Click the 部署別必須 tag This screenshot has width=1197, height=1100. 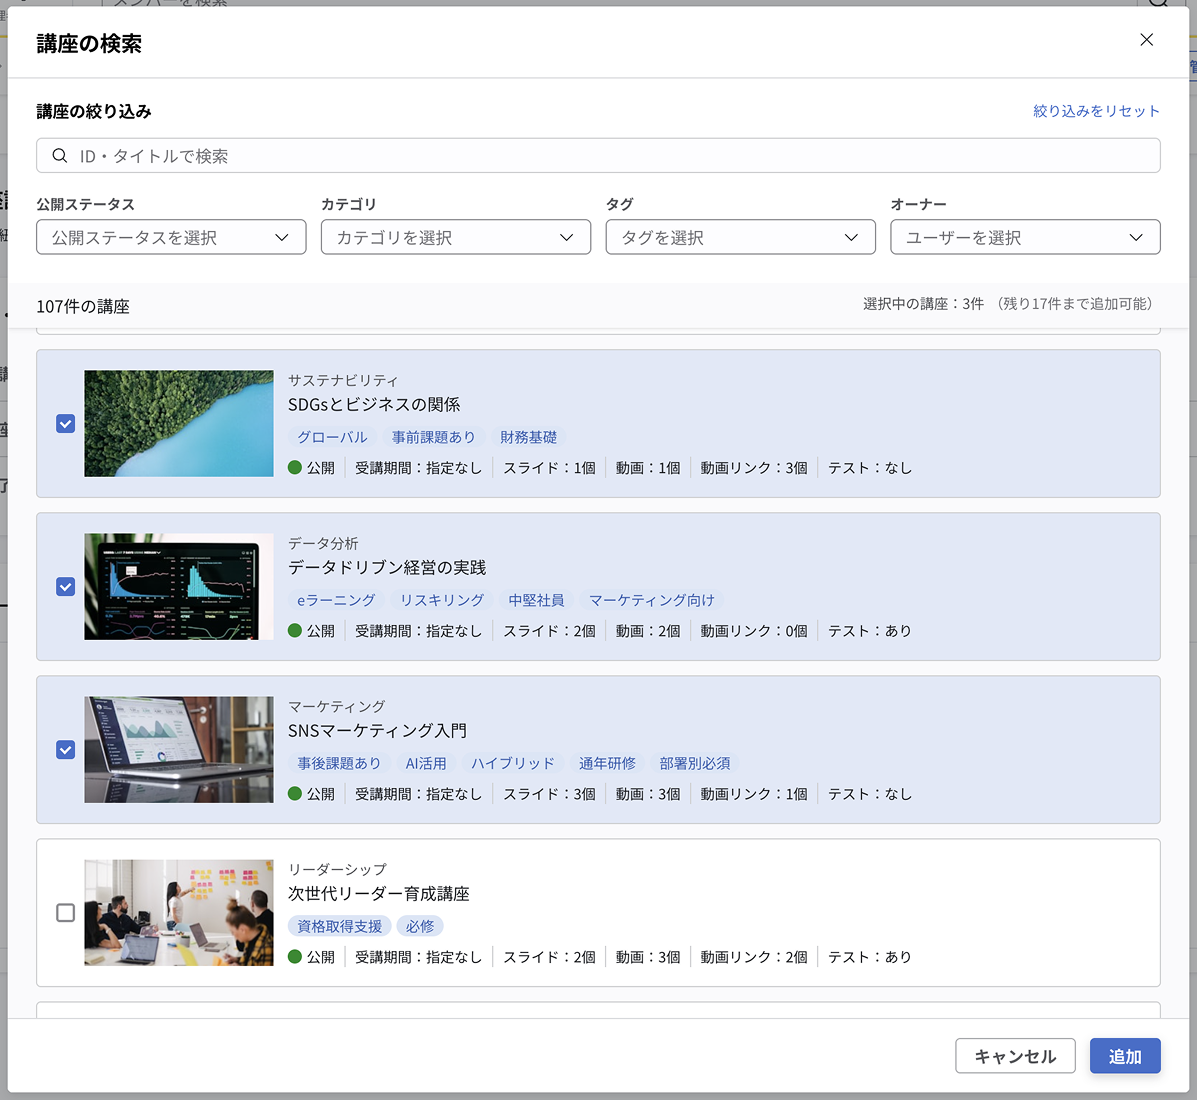(x=695, y=763)
